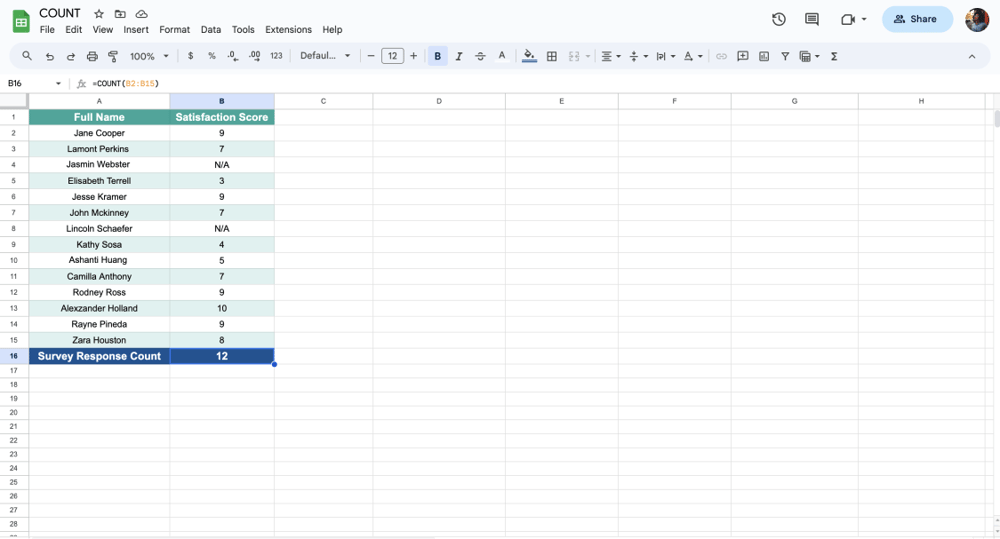Image resolution: width=1000 pixels, height=539 pixels.
Task: Click the print icon in toolbar
Action: [x=92, y=57]
